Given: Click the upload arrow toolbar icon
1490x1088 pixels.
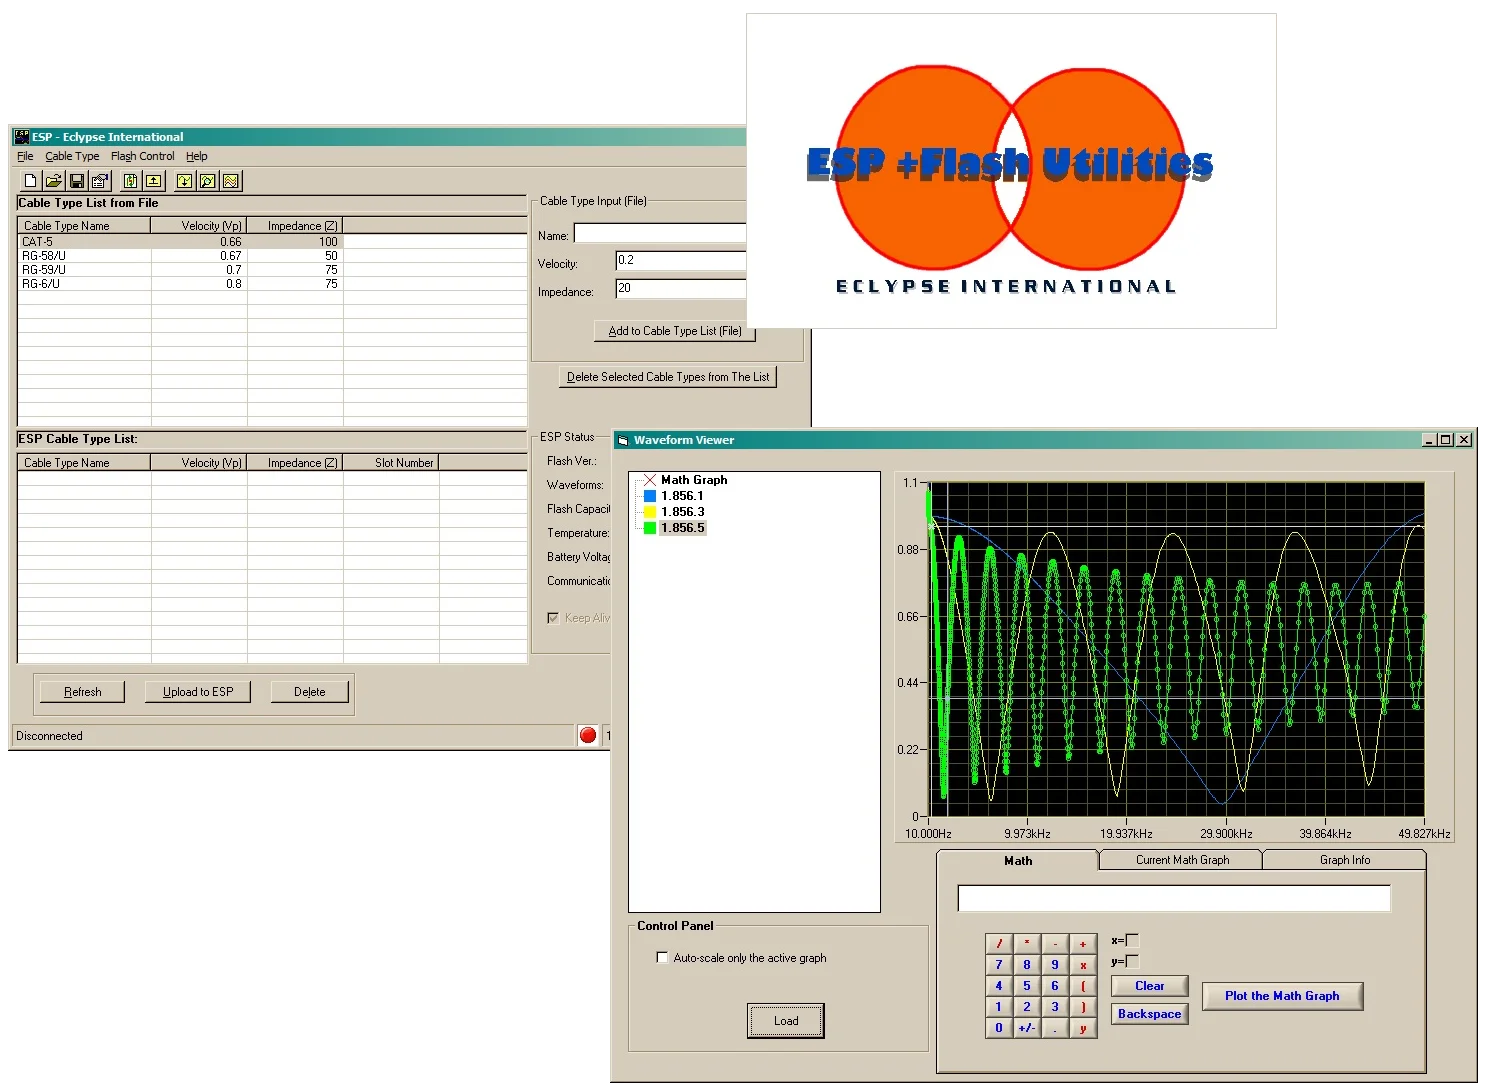Looking at the screenshot, I should (x=154, y=181).
